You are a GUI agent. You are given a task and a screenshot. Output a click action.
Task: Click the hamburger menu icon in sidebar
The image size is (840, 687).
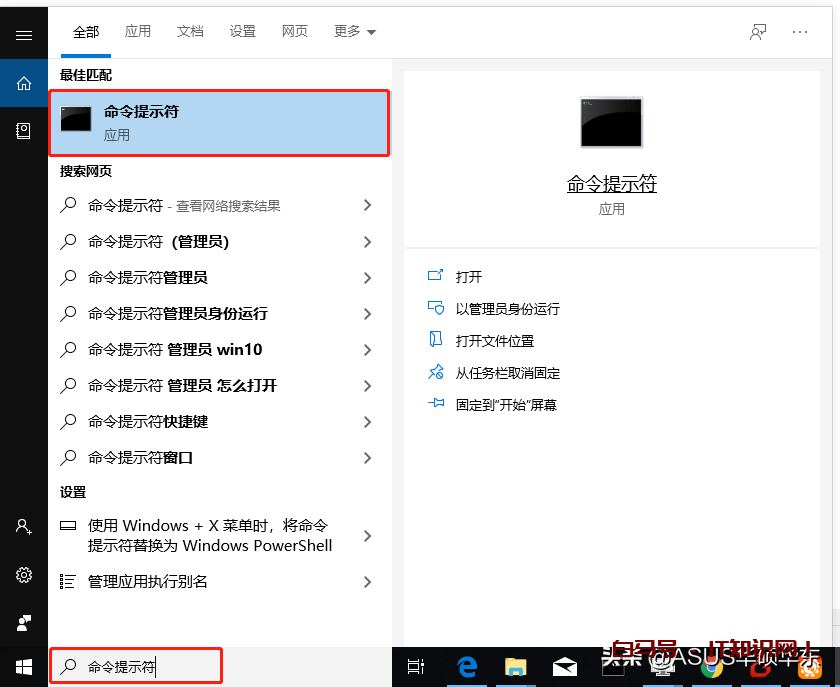pyautogui.click(x=24, y=35)
